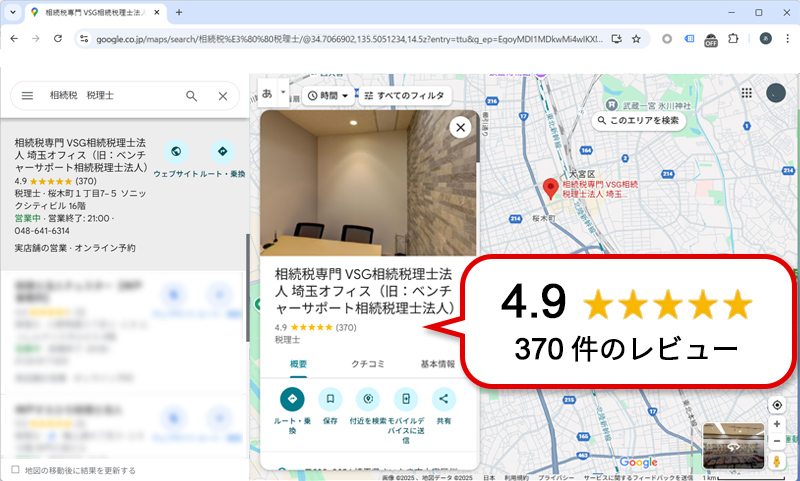
Task: Open the Chrome profile avatar
Action: (765, 39)
